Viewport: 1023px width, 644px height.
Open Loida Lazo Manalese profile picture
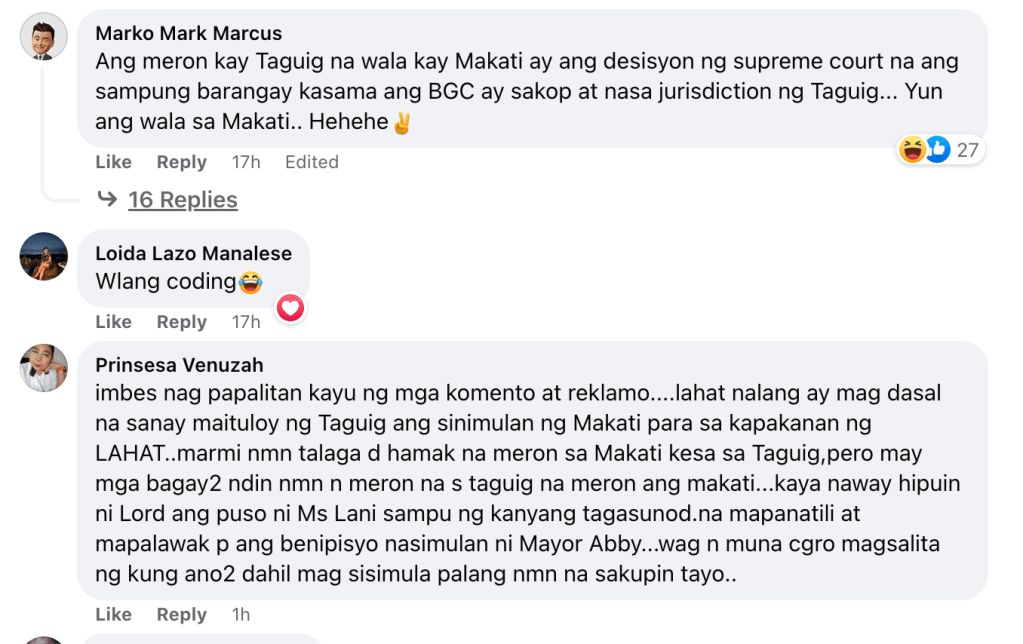[x=44, y=257]
